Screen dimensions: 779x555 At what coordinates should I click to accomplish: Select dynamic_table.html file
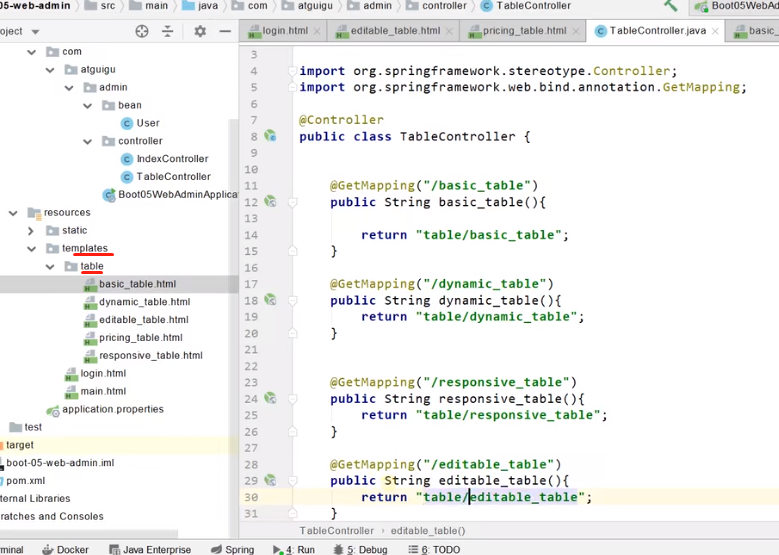145,302
